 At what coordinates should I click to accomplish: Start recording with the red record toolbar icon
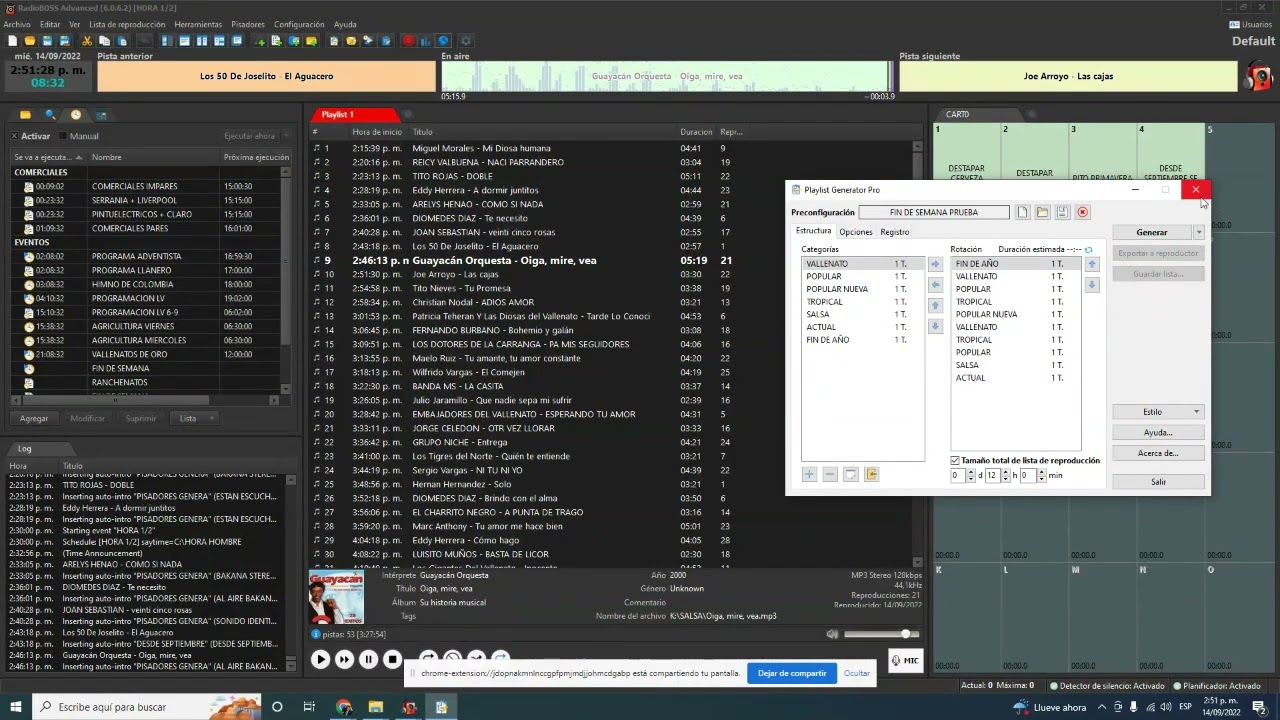click(x=408, y=41)
